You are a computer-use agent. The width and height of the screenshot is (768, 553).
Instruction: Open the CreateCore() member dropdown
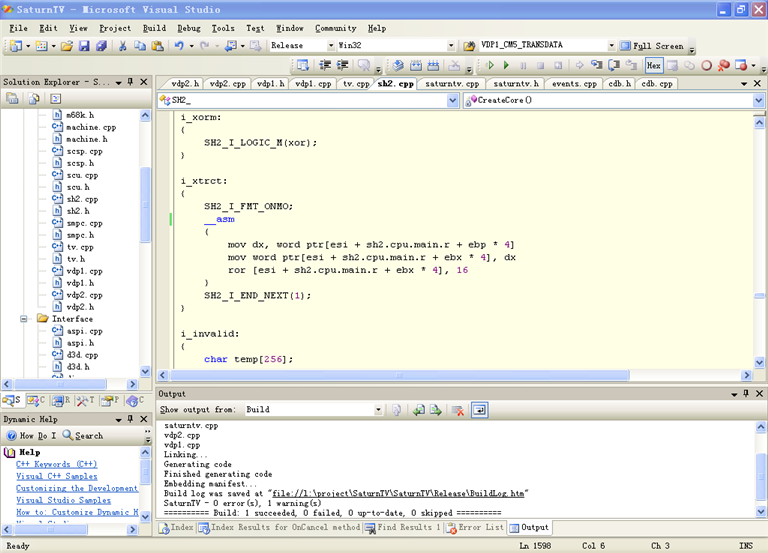point(758,100)
